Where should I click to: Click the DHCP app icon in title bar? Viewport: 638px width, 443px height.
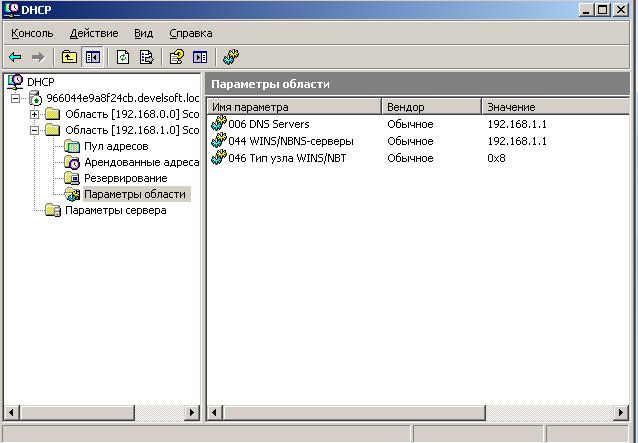point(12,9)
